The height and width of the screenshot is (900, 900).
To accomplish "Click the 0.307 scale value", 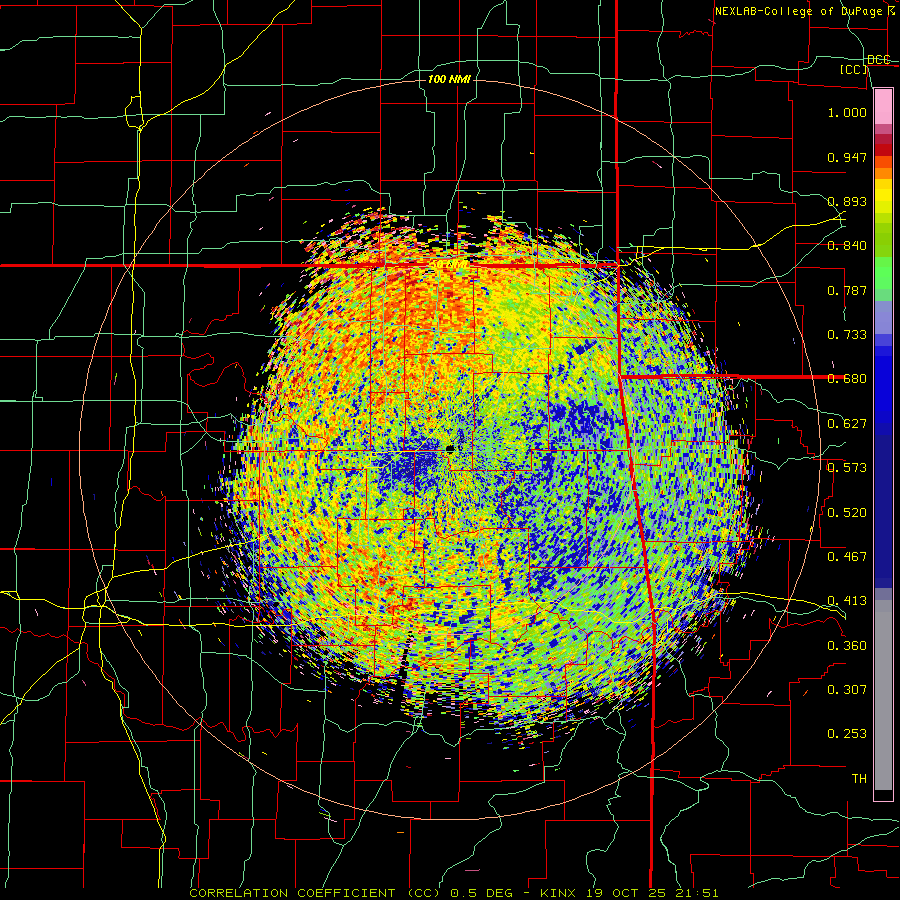I will pyautogui.click(x=847, y=689).
